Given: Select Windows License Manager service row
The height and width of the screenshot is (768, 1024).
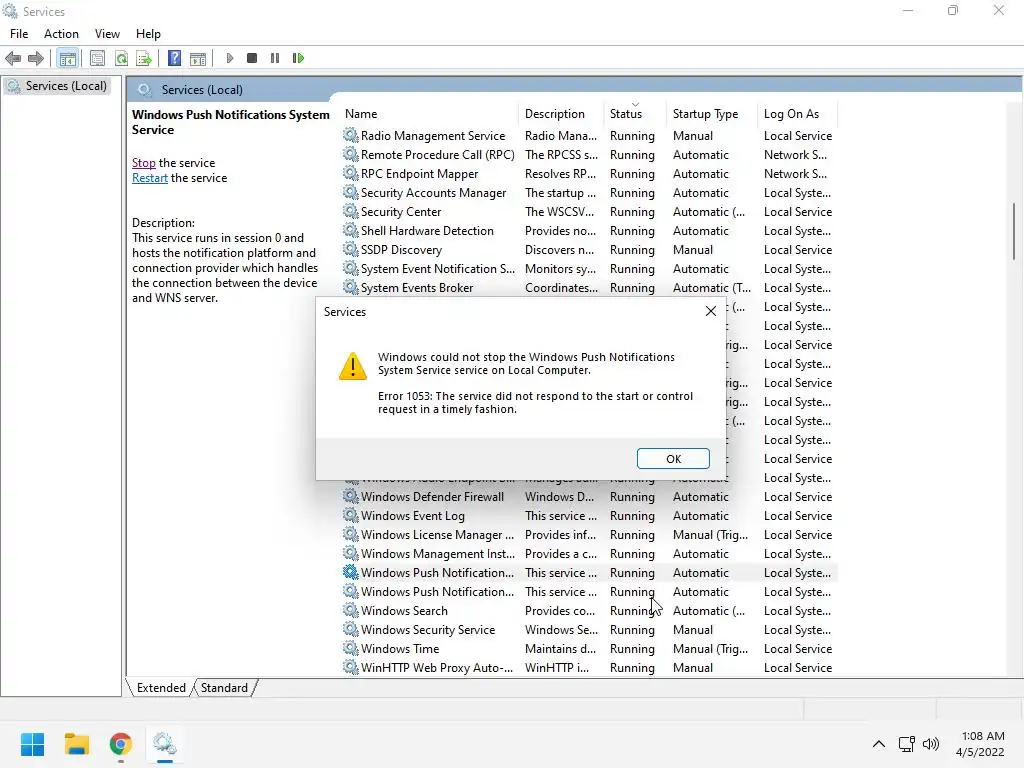Looking at the screenshot, I should click(x=588, y=534).
